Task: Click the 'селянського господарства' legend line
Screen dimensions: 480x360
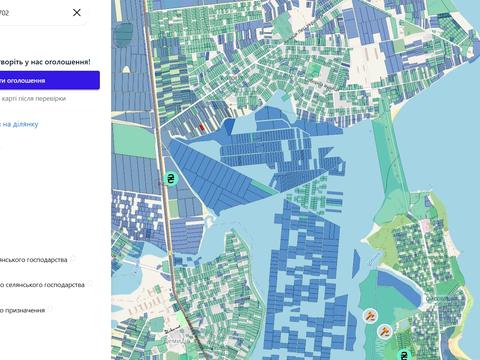Action: point(42,285)
